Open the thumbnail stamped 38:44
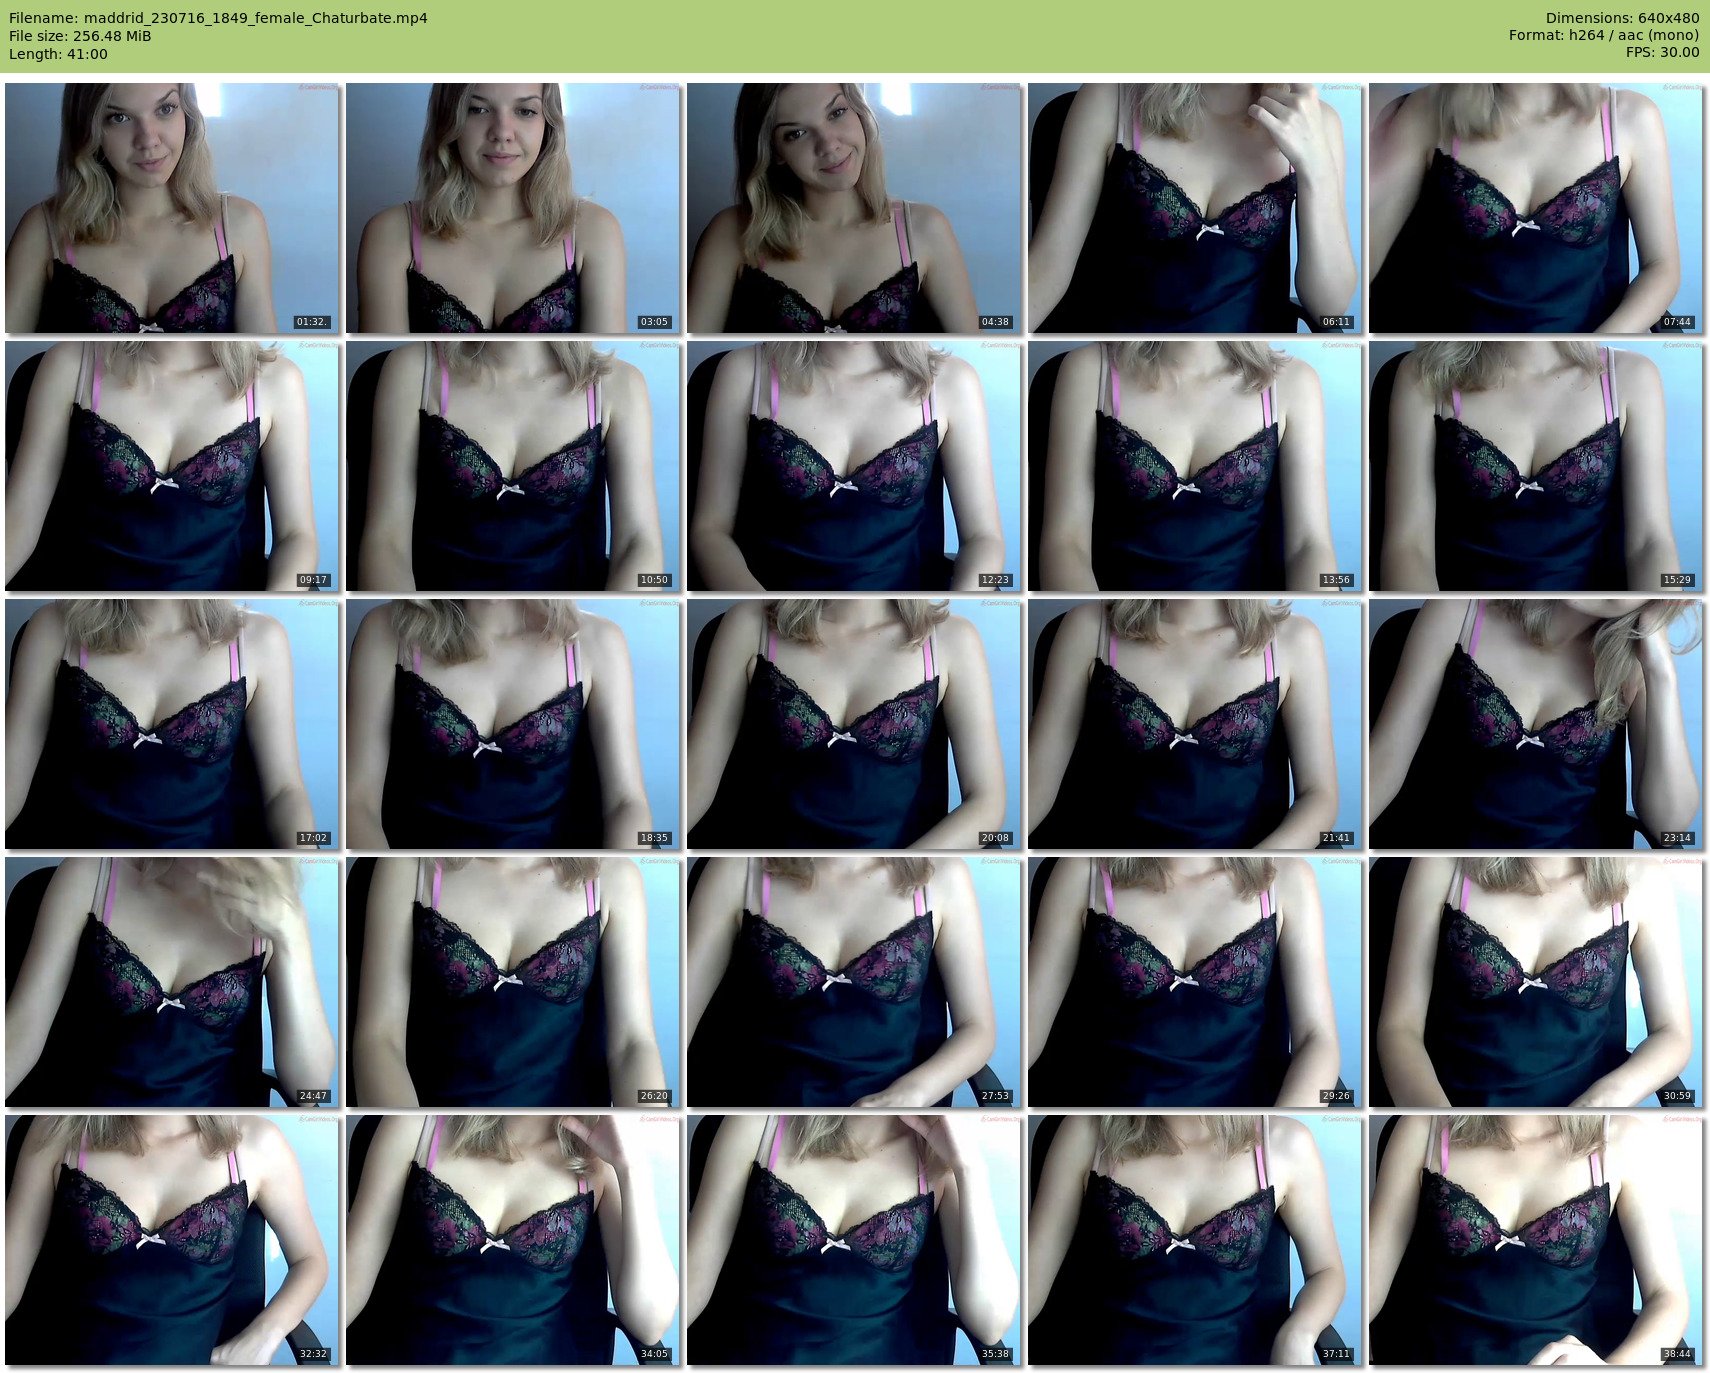This screenshot has height=1373, width=1710. click(x=1536, y=1240)
